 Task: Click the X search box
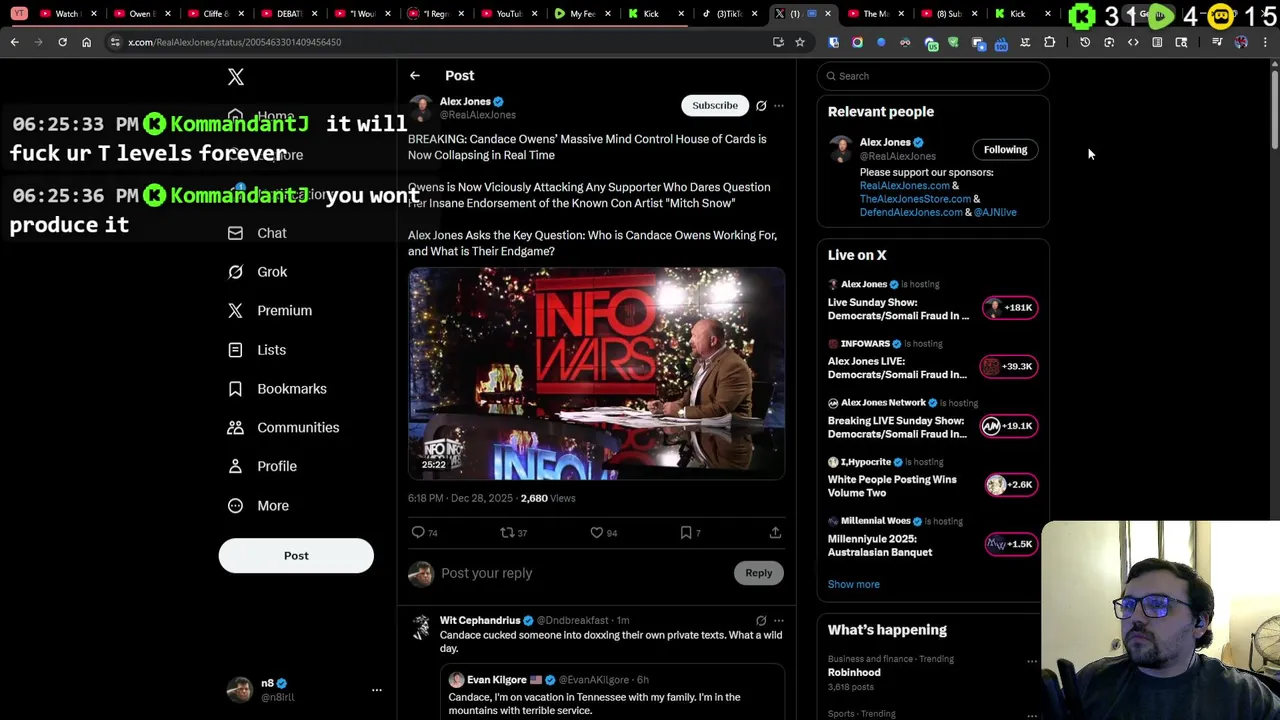point(933,76)
